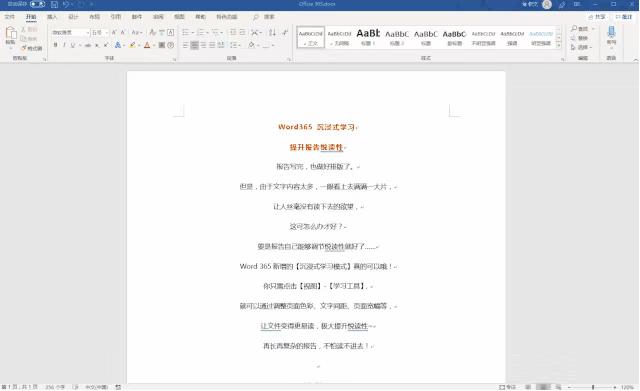Align text left

point(186,45)
